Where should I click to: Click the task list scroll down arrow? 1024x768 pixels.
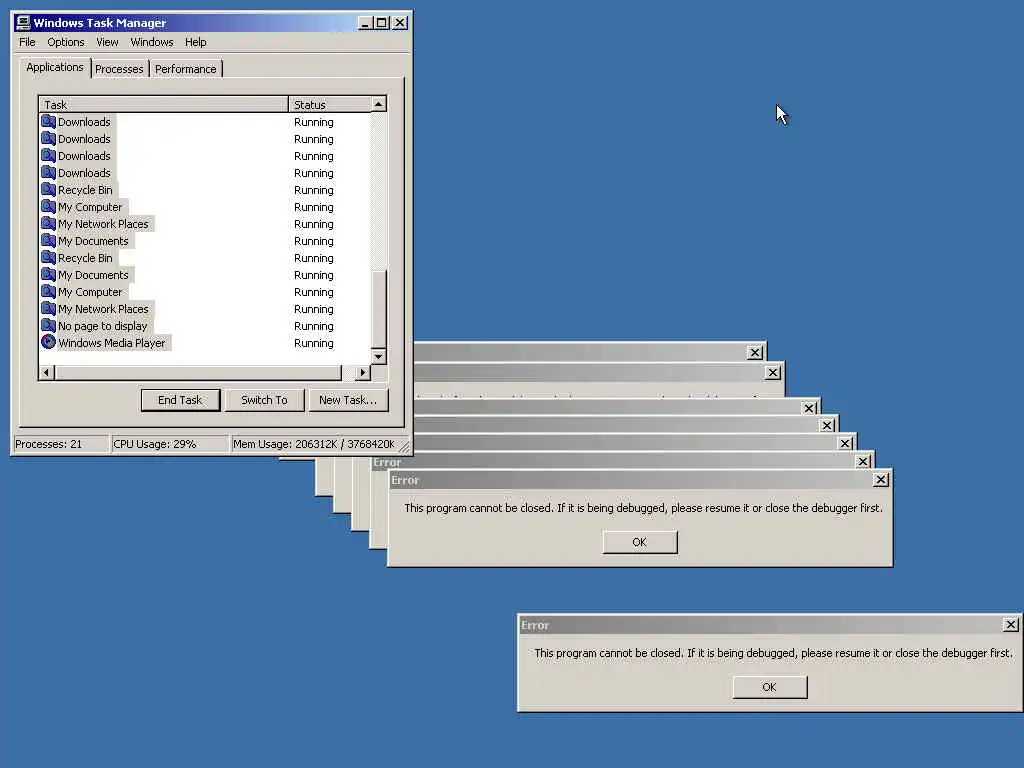(379, 357)
